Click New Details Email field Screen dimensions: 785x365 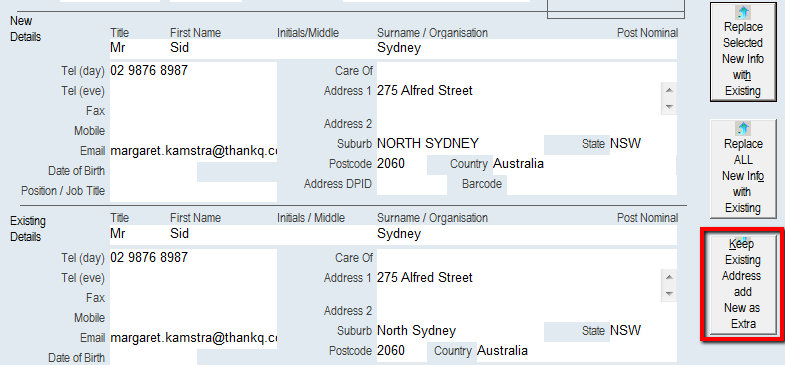pos(193,151)
